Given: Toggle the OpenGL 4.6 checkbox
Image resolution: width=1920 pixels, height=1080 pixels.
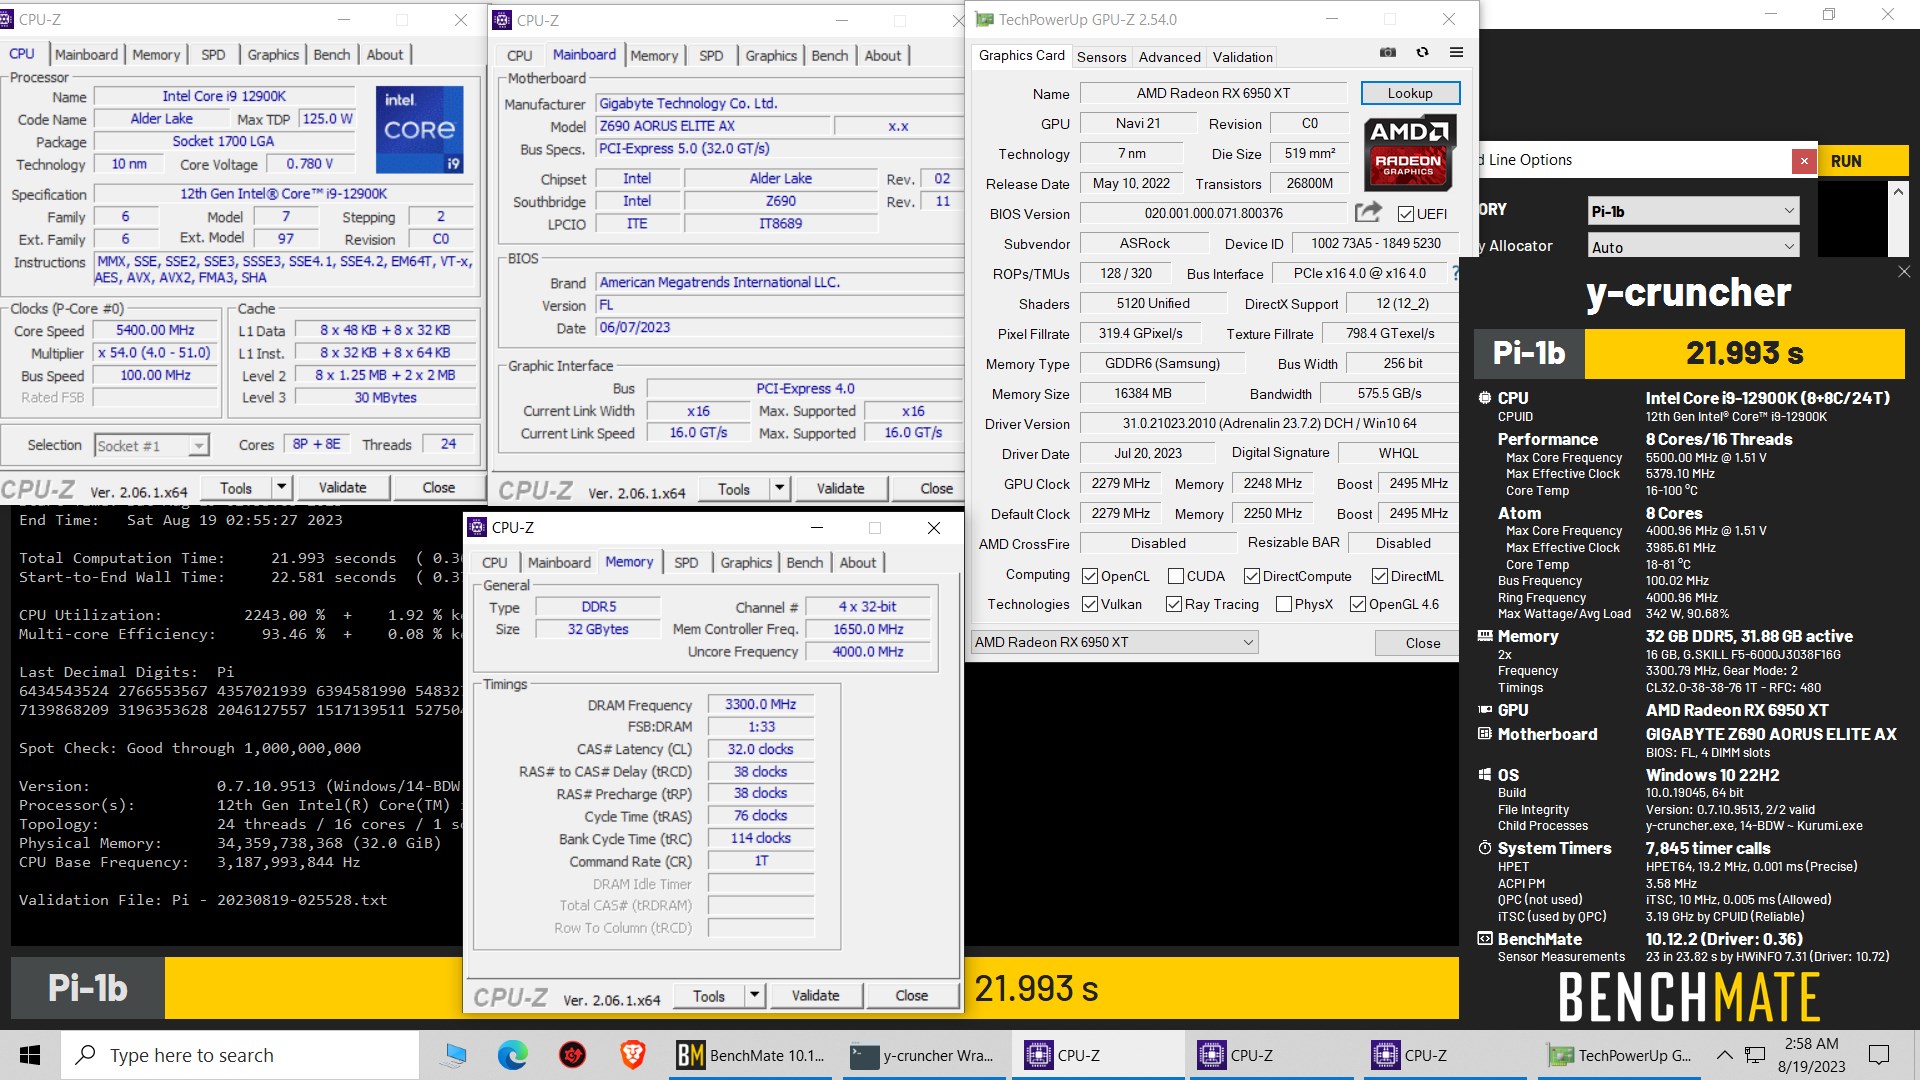Looking at the screenshot, I should [x=1357, y=604].
